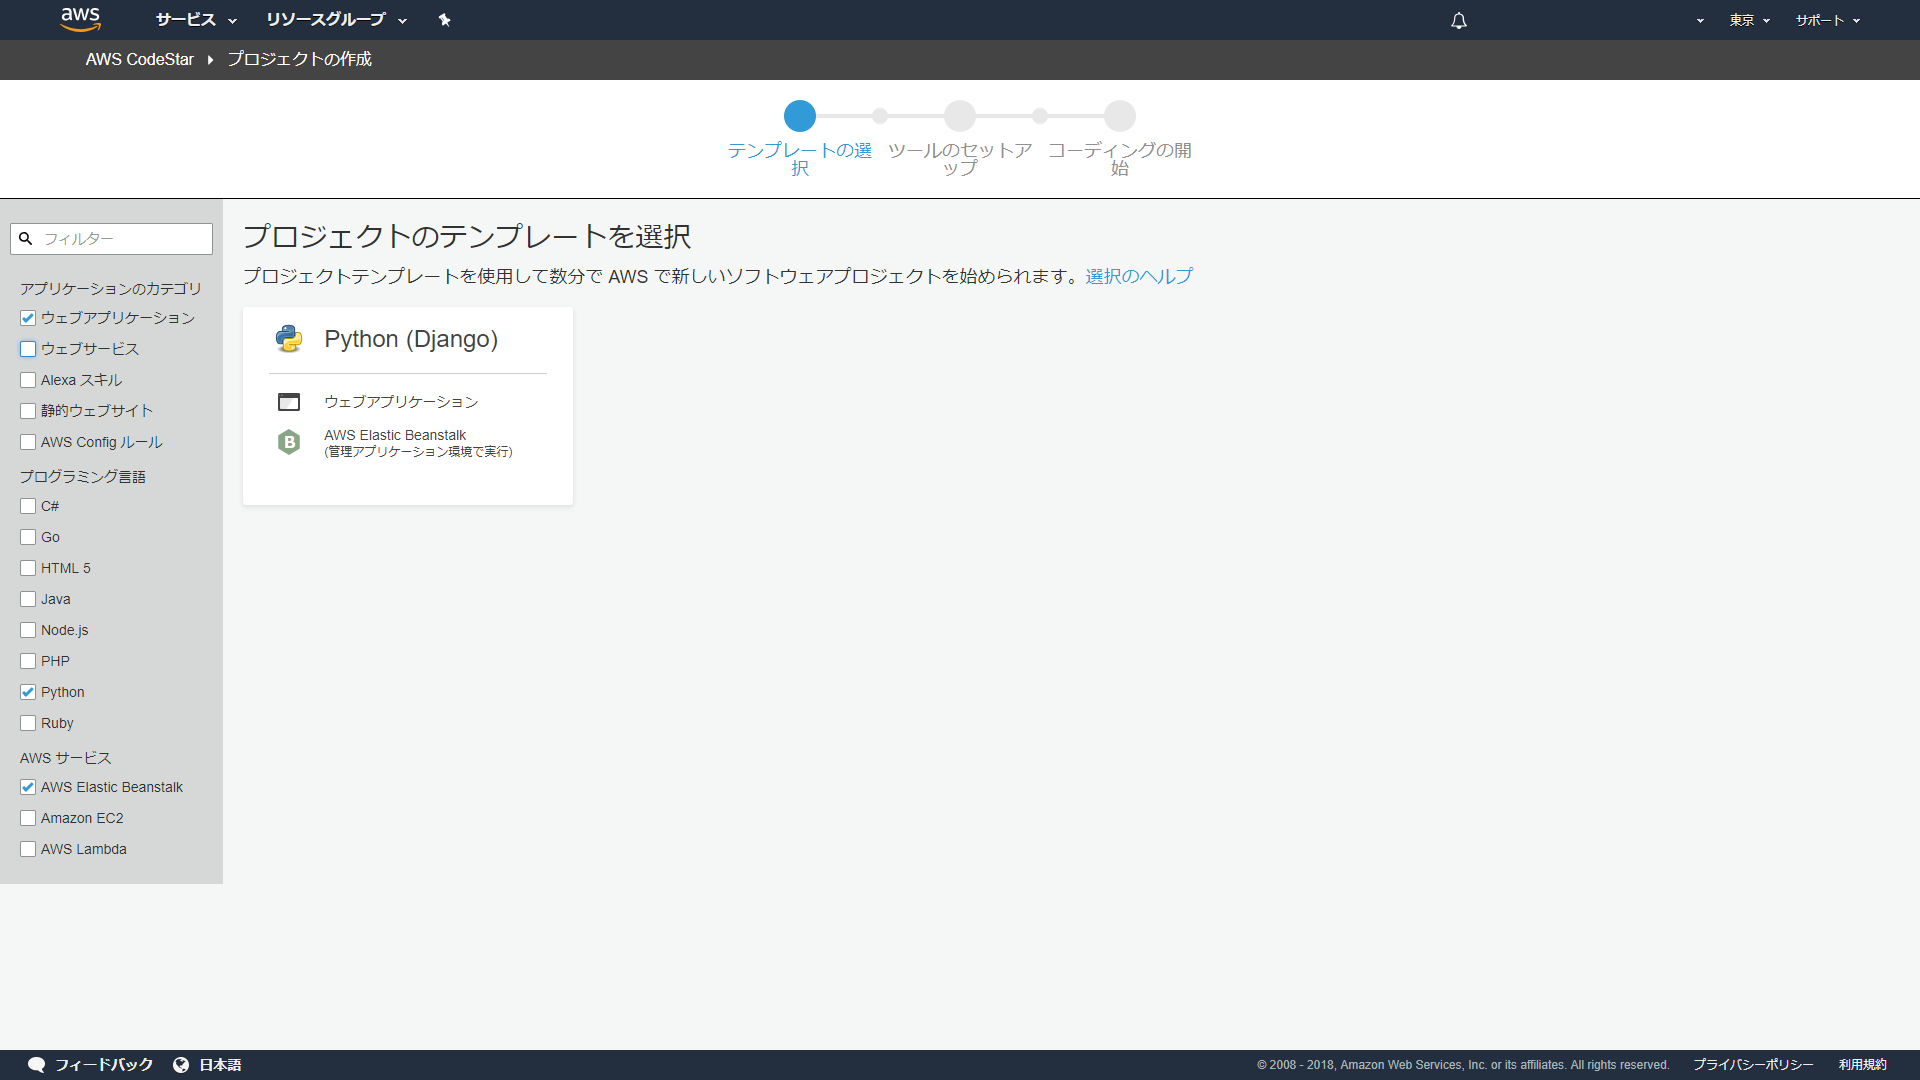
Task: Uncheck the Python language filter
Action: (x=28, y=692)
